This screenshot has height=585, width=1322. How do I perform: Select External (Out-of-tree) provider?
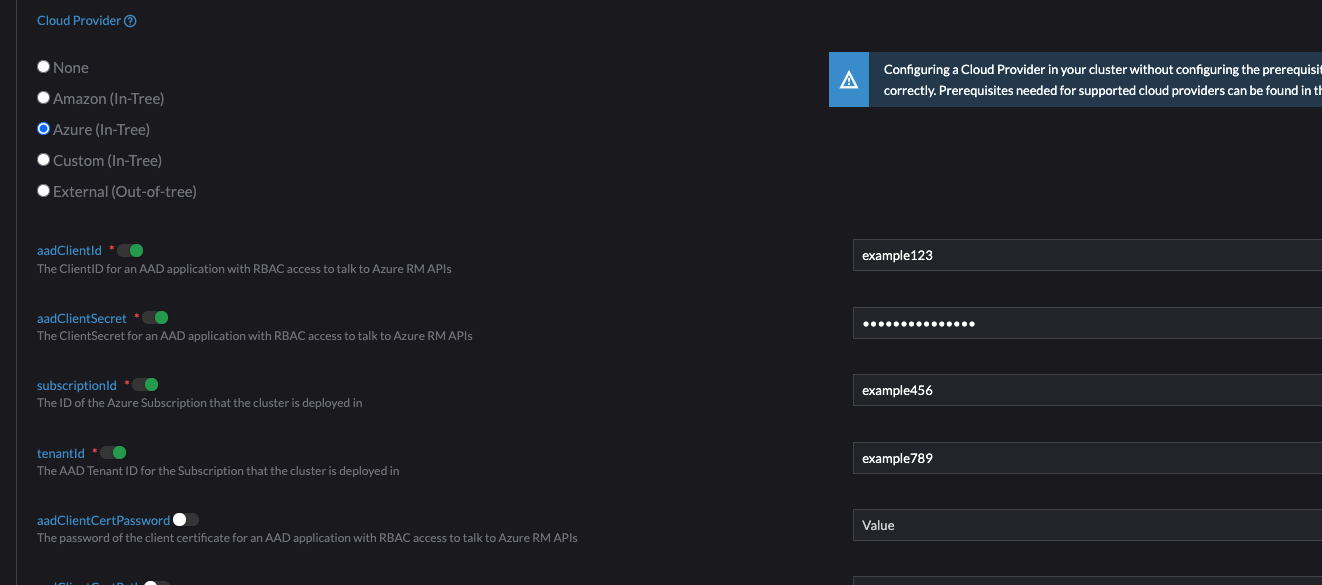click(x=43, y=190)
